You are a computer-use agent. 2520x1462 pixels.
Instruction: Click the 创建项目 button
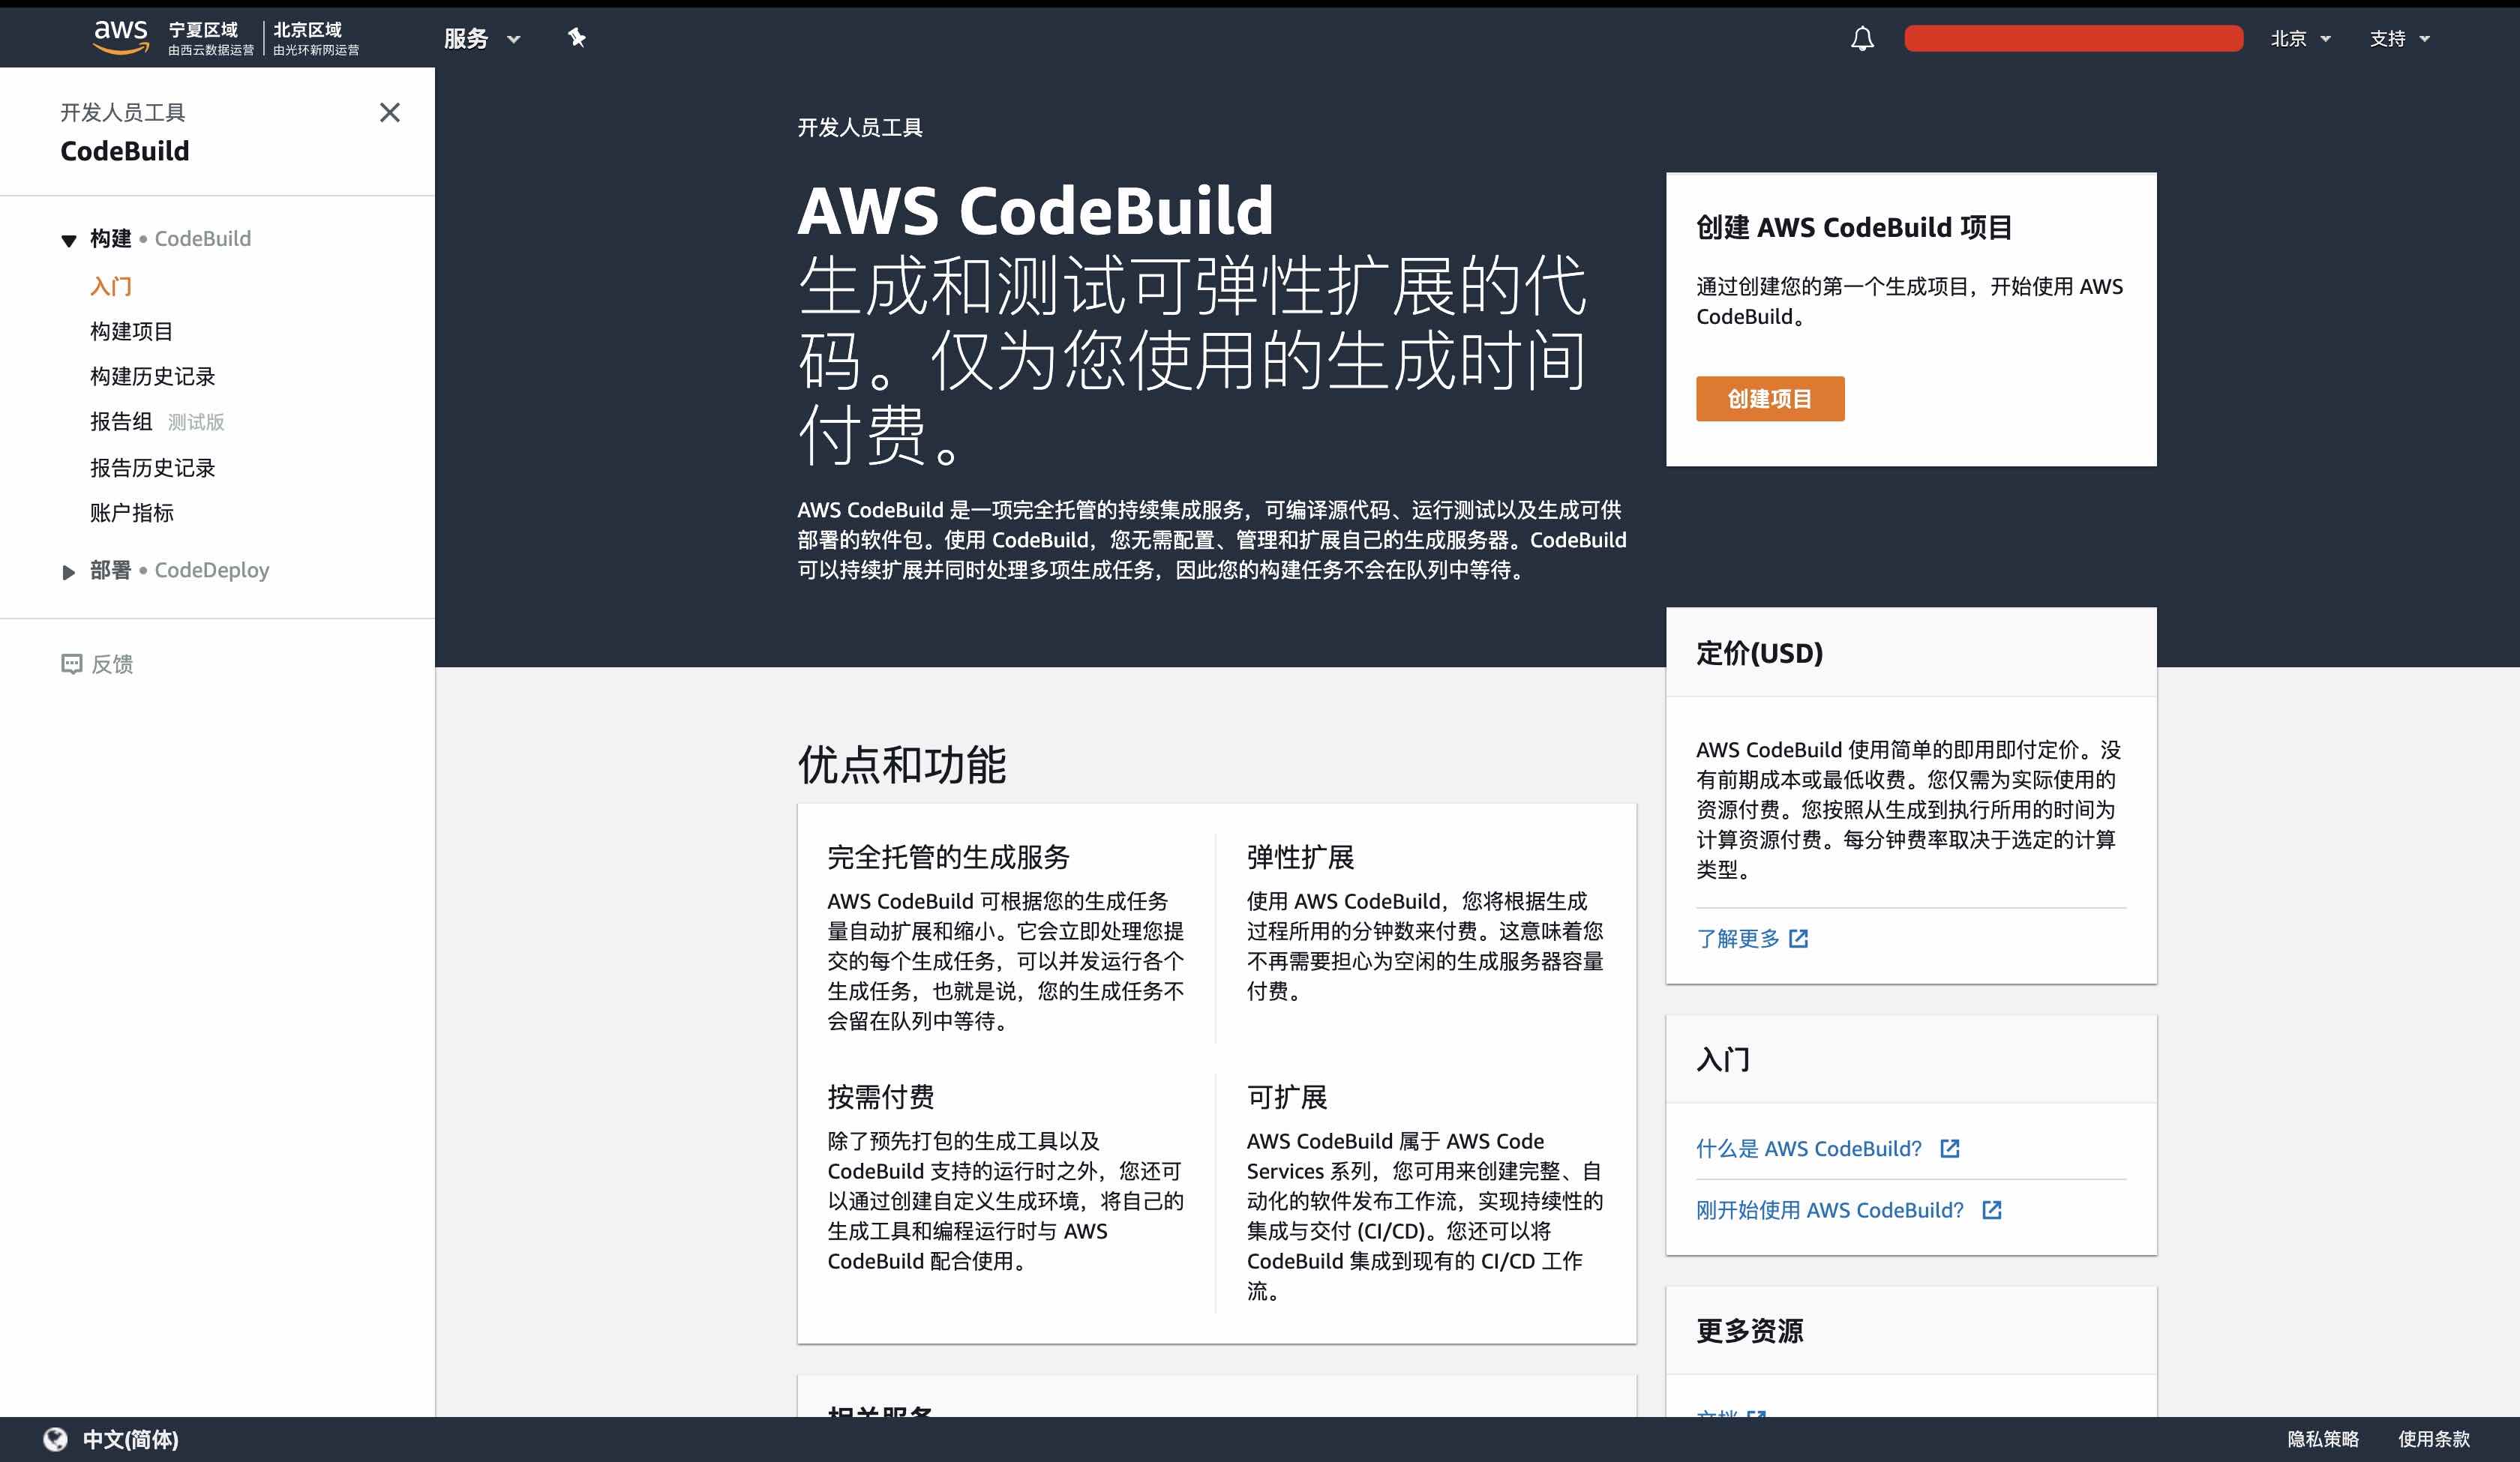[x=1770, y=398]
